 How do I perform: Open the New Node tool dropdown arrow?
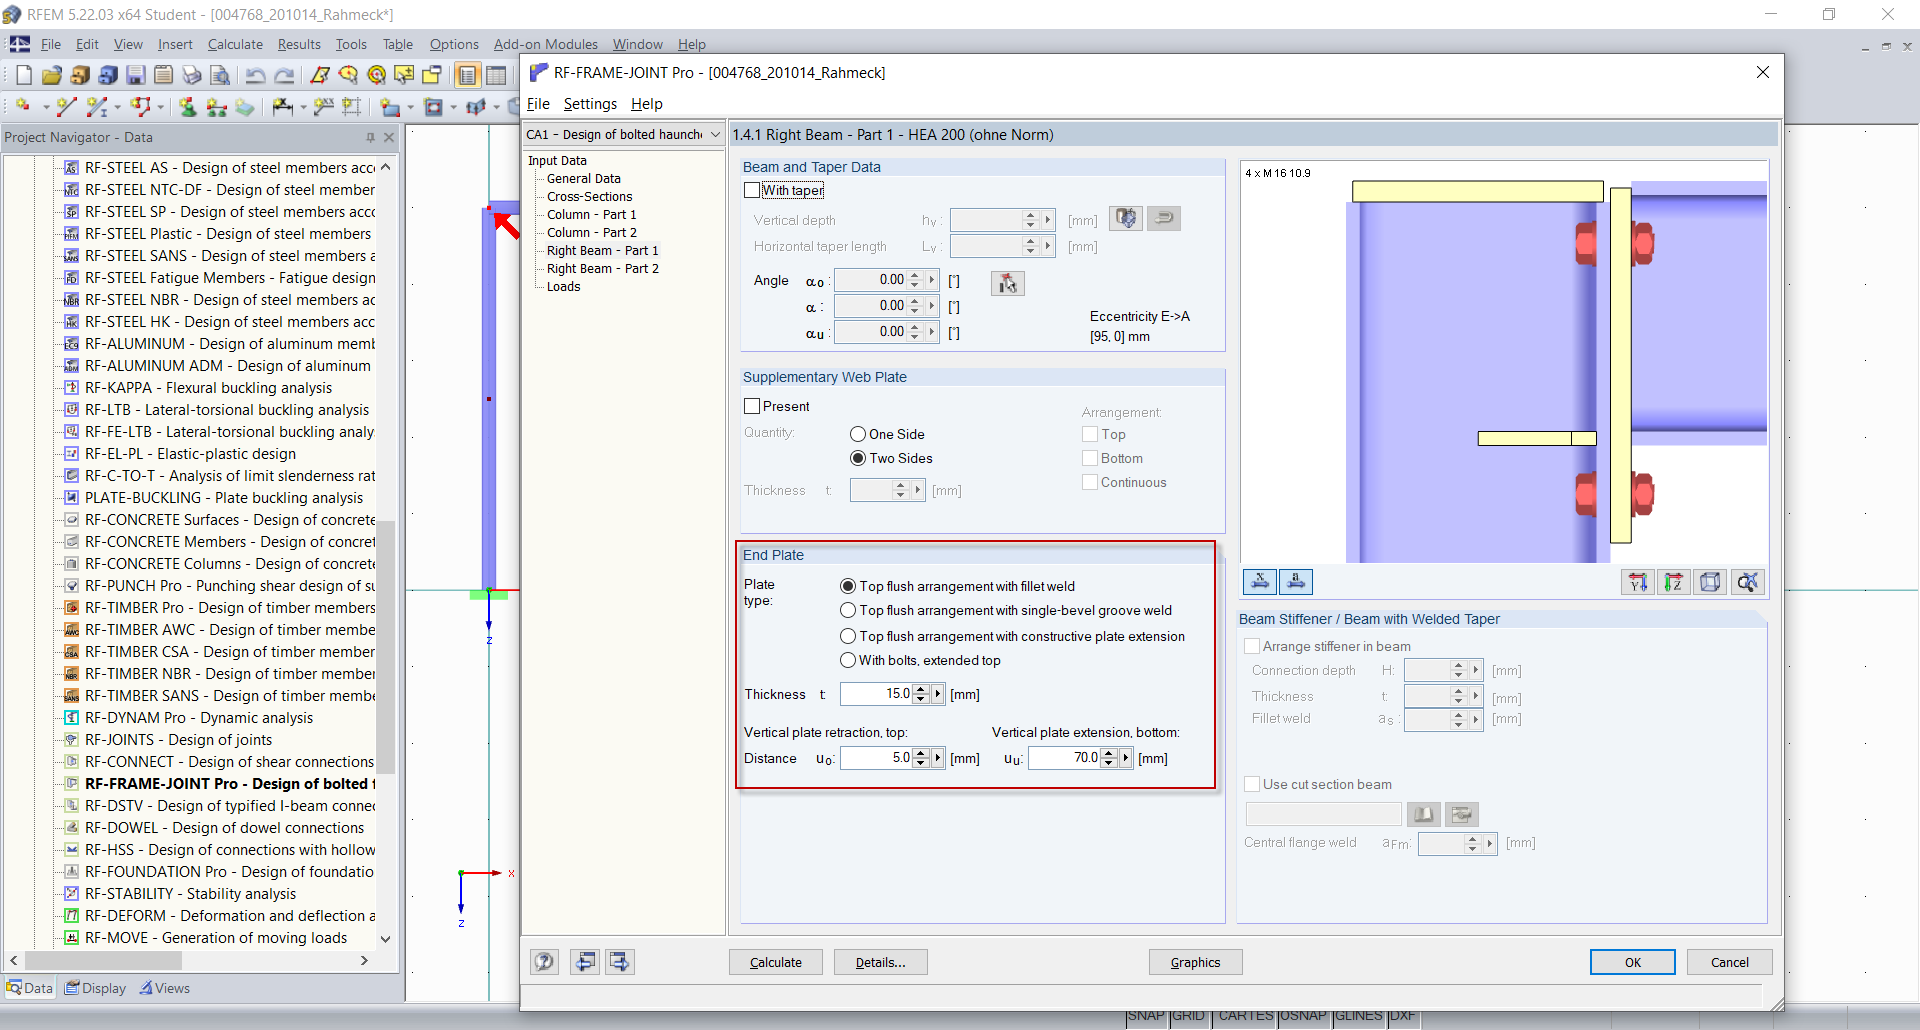(x=46, y=107)
